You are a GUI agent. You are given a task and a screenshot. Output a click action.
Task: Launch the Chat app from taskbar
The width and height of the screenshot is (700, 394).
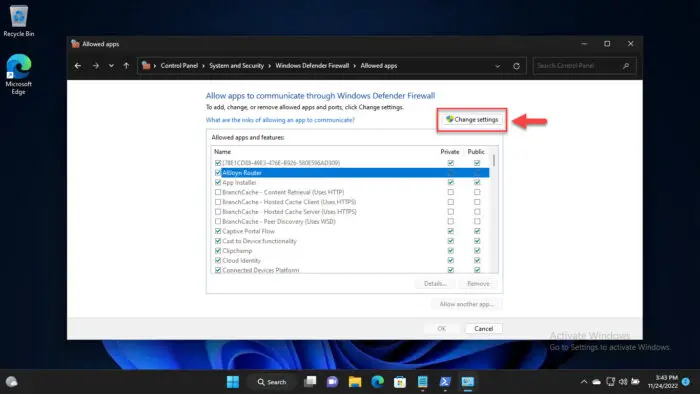click(x=332, y=382)
